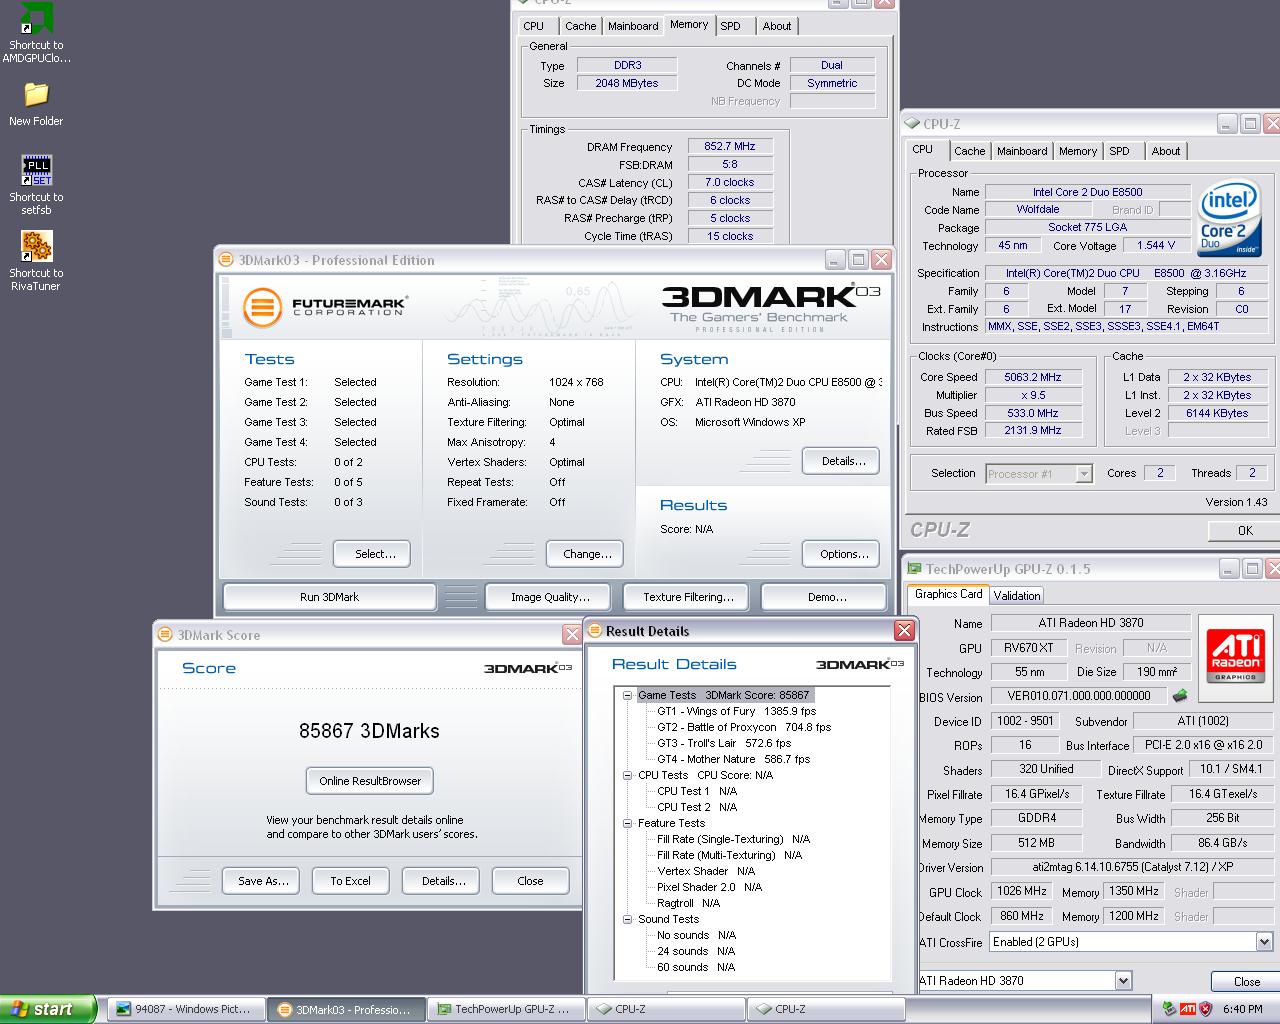Click Options under Results in 3DMark03
Image resolution: width=1280 pixels, height=1024 pixels.
843,554
